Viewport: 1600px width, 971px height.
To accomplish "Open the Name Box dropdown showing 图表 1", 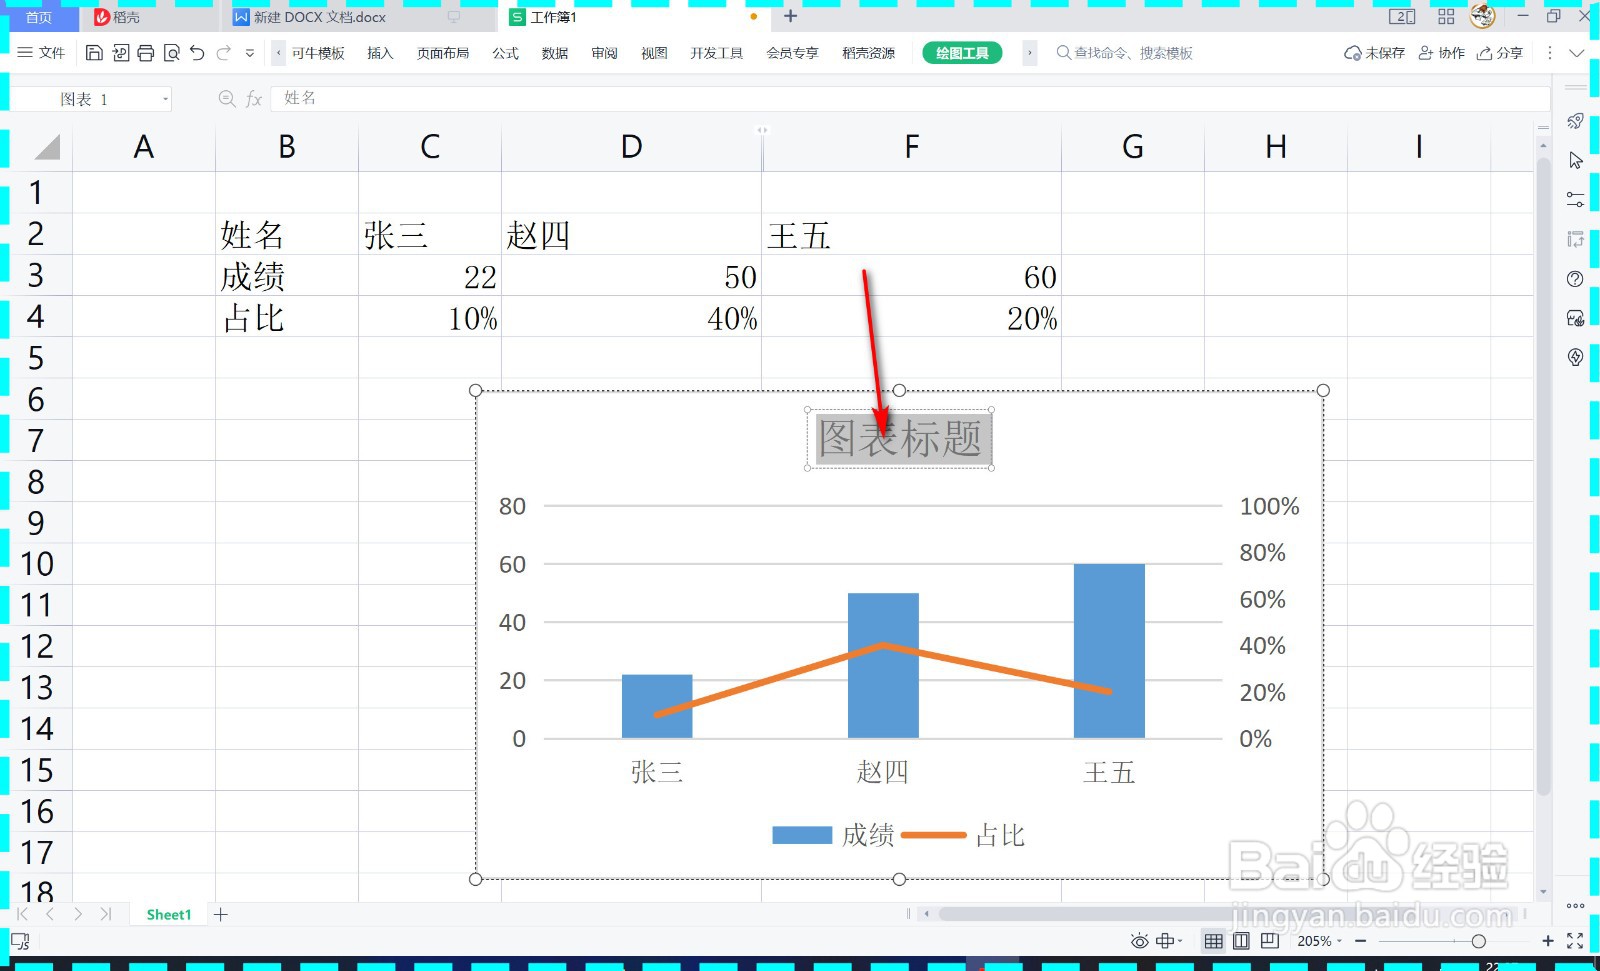I will (x=165, y=98).
